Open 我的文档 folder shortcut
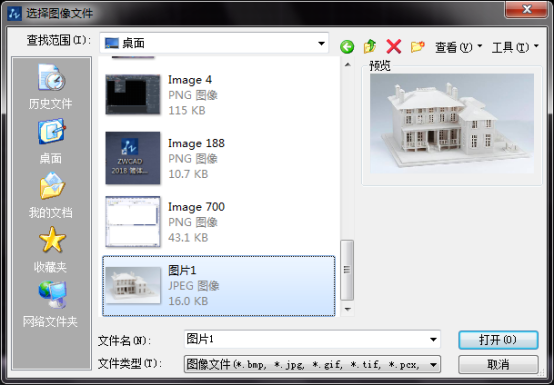The height and width of the screenshot is (386, 554). point(51,196)
